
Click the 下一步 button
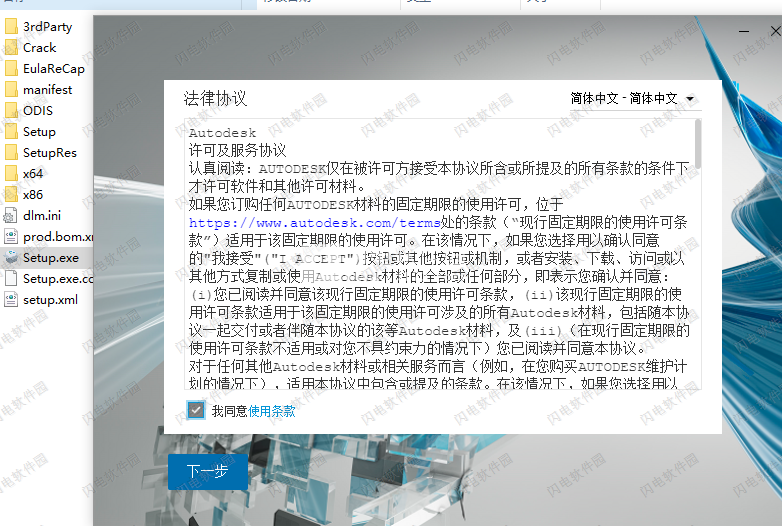click(207, 471)
